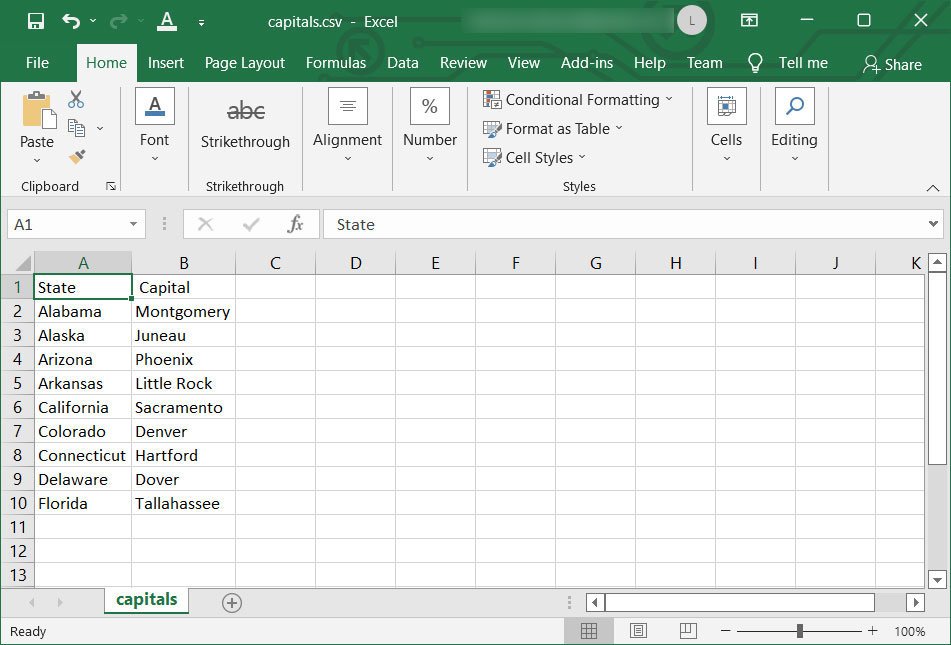Click the Copy icon
The image size is (951, 645).
(x=76, y=128)
